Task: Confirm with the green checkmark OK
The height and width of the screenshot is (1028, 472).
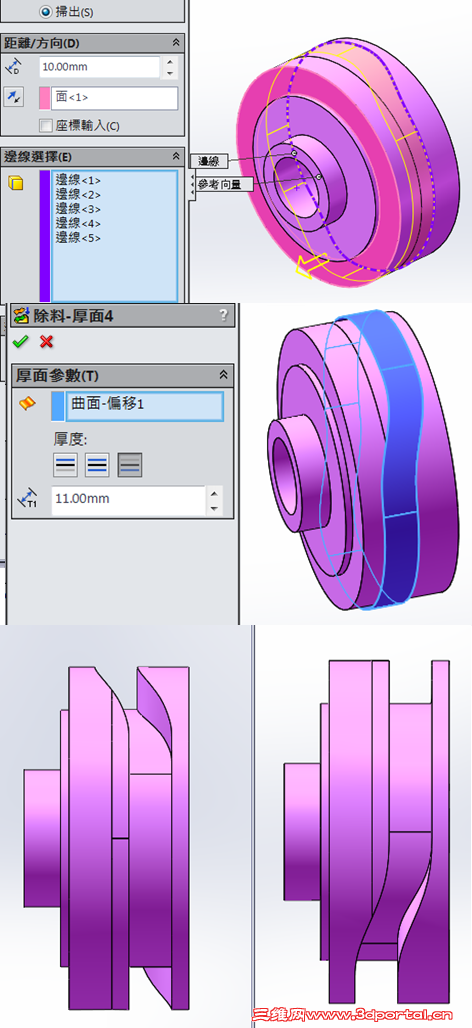Action: pyautogui.click(x=21, y=342)
